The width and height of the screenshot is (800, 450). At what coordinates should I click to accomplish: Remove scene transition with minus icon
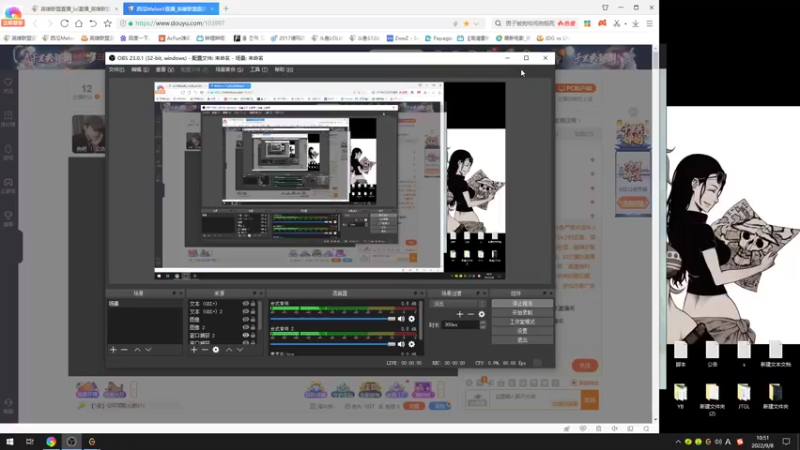tap(470, 314)
